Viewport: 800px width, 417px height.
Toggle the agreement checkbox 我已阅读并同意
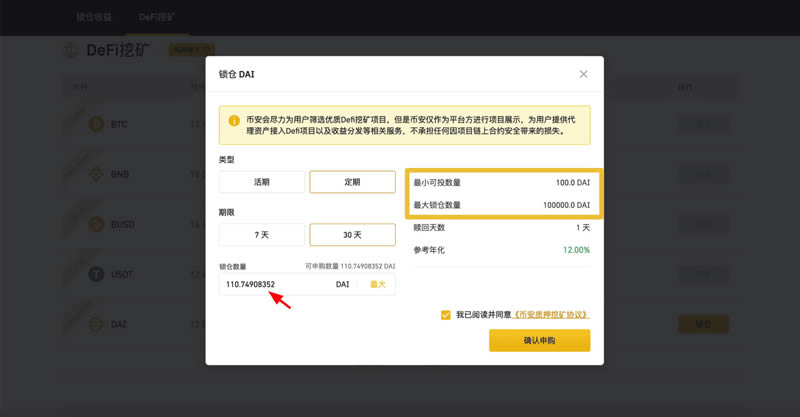(446, 315)
